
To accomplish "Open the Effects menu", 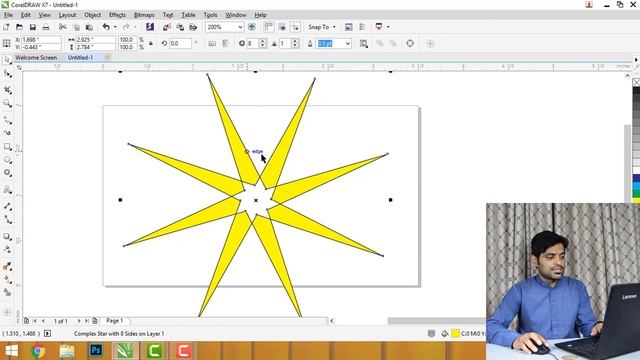I will click(x=118, y=15).
